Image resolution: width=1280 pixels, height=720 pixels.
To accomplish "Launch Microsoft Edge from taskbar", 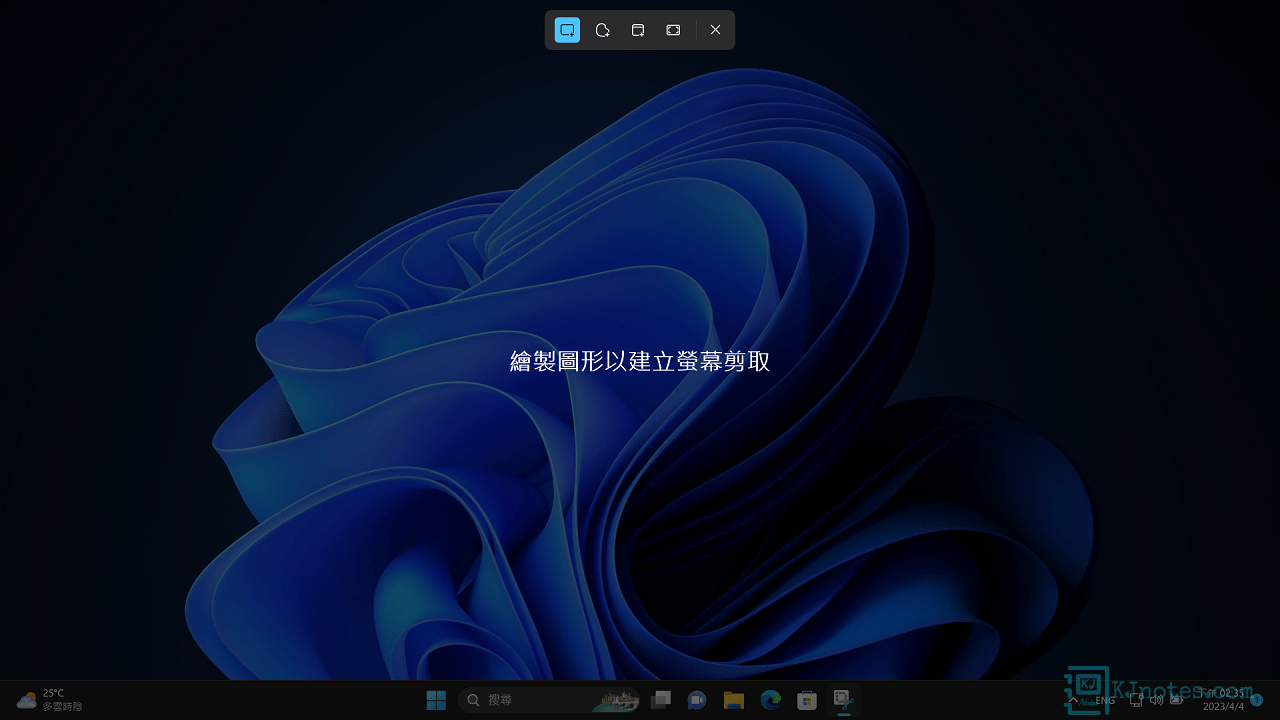I will click(770, 700).
